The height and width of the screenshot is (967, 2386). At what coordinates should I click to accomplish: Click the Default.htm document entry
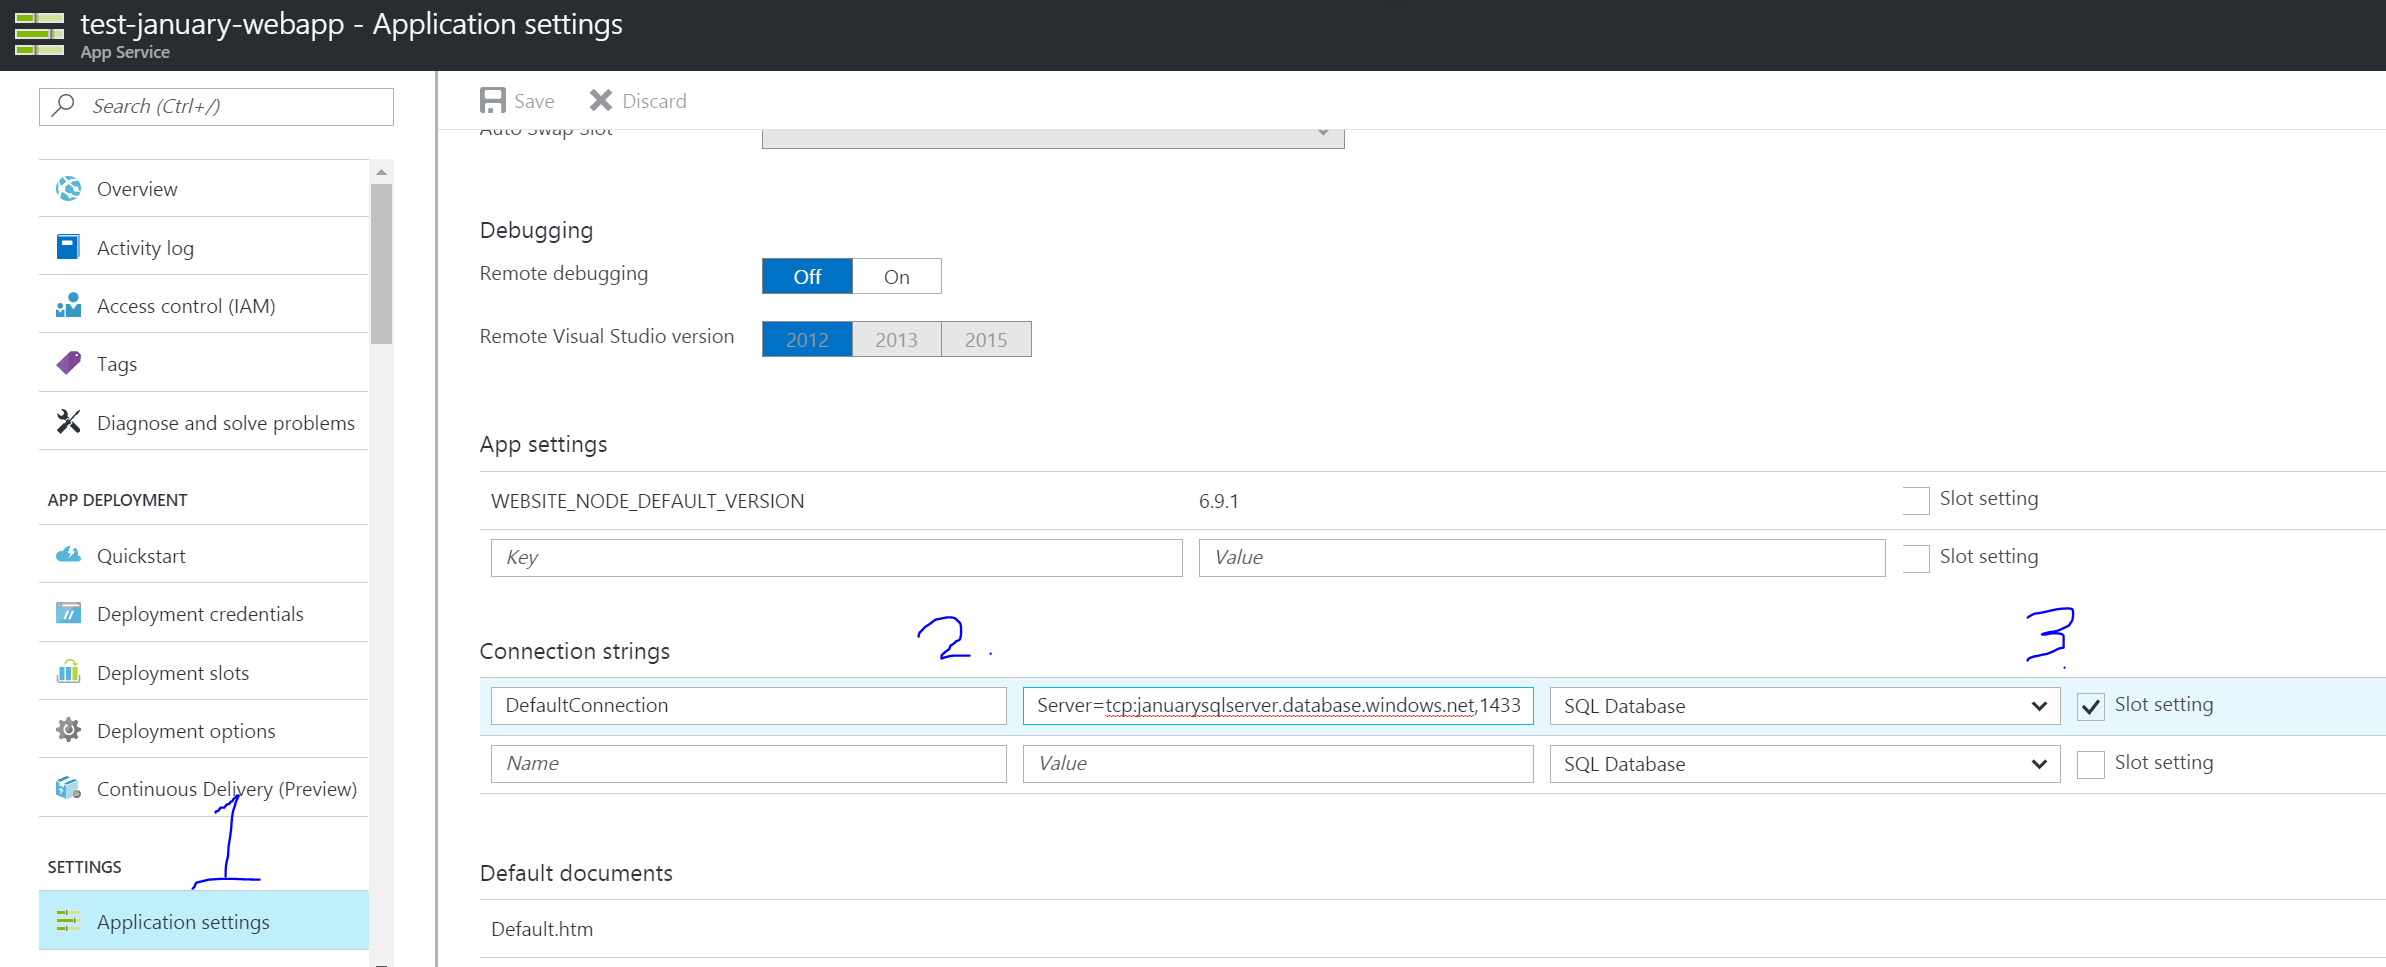[542, 929]
